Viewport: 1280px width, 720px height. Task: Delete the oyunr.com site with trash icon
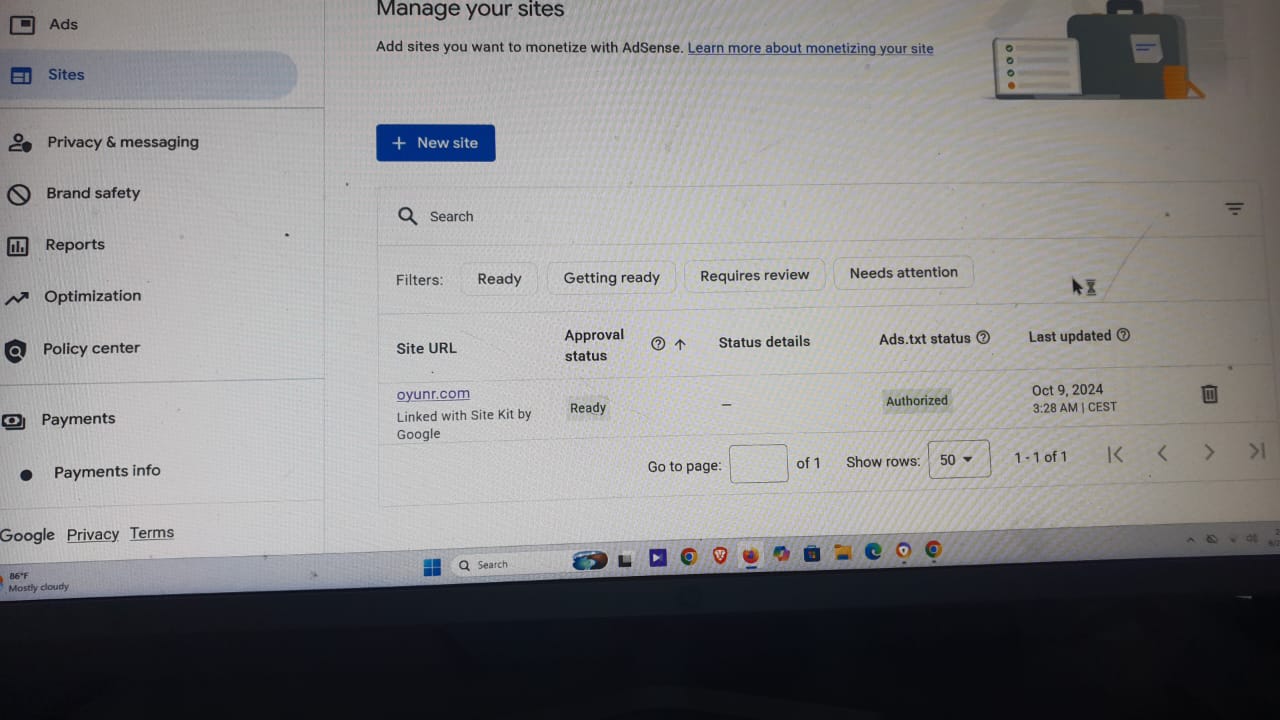pos(1209,394)
